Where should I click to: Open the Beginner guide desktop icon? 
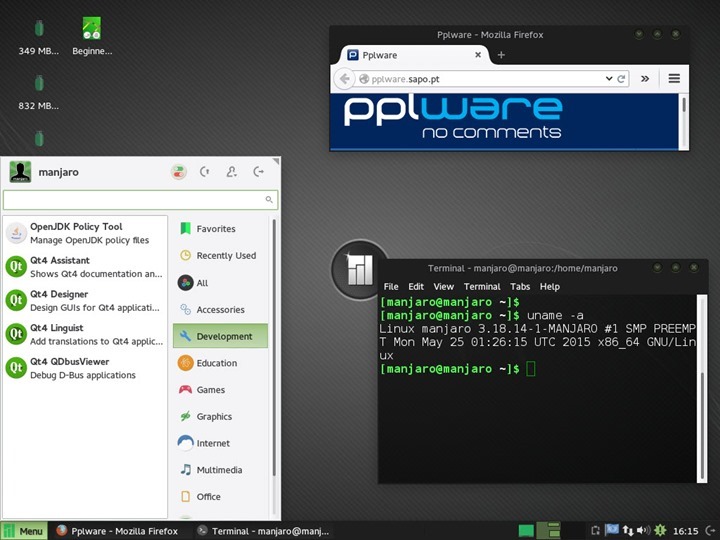point(92,38)
